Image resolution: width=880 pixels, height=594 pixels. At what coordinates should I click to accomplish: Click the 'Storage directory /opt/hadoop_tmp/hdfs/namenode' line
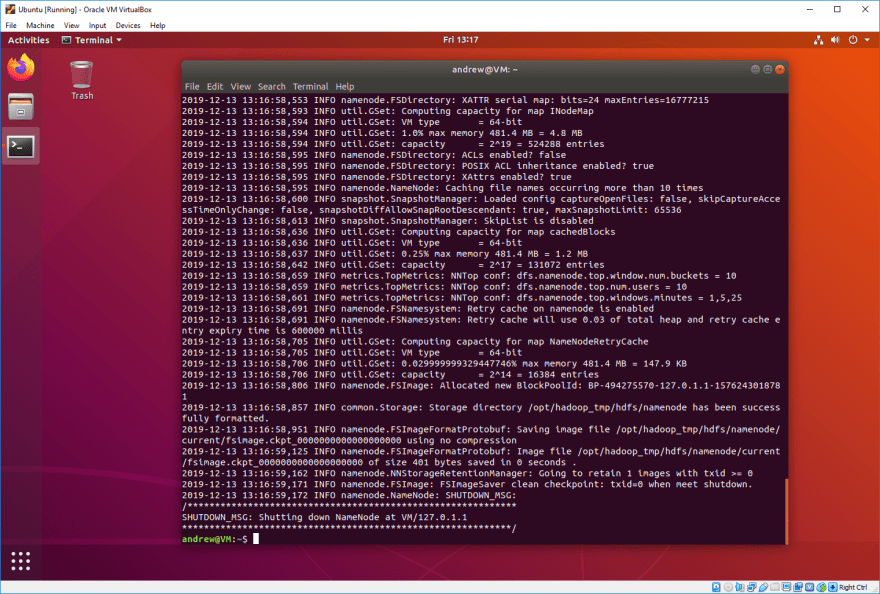481,413
